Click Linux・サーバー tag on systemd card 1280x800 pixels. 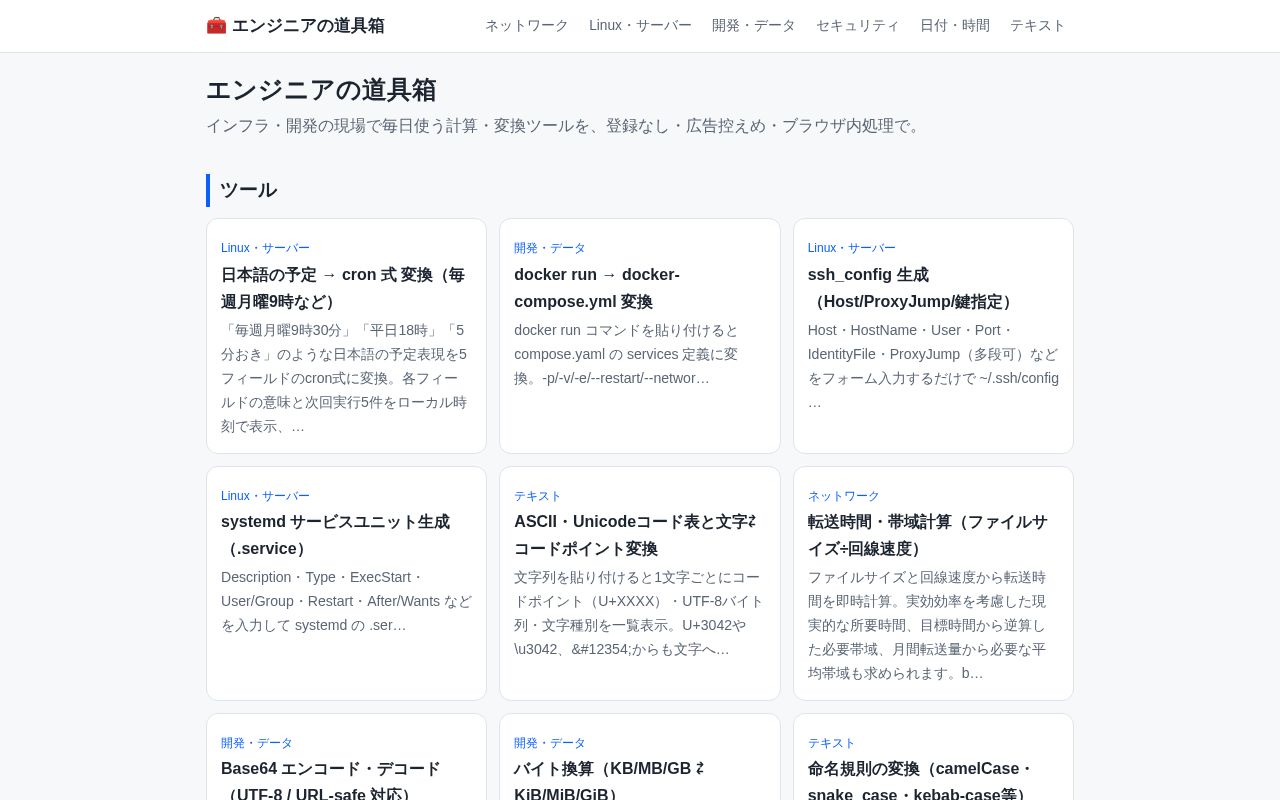click(x=265, y=496)
